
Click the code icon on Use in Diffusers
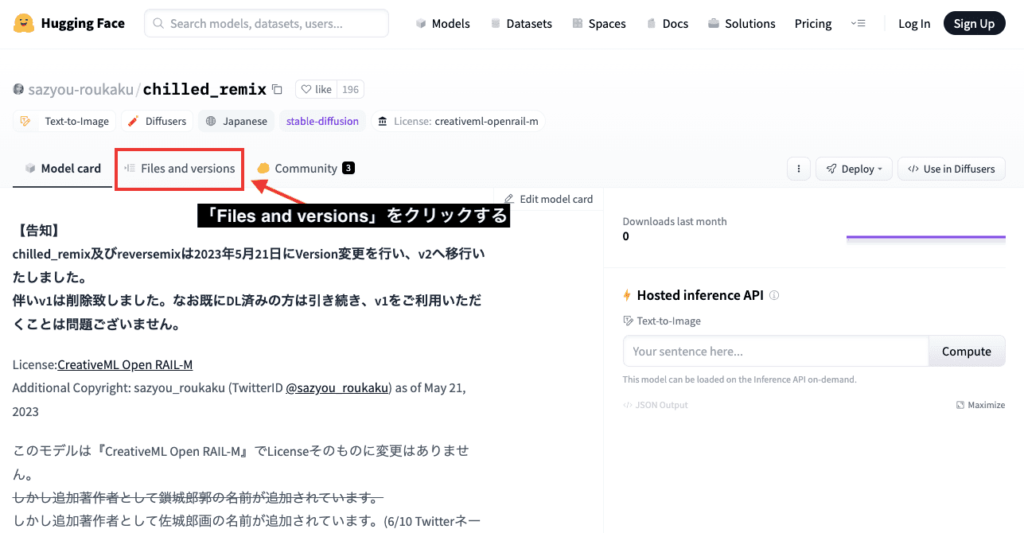913,169
